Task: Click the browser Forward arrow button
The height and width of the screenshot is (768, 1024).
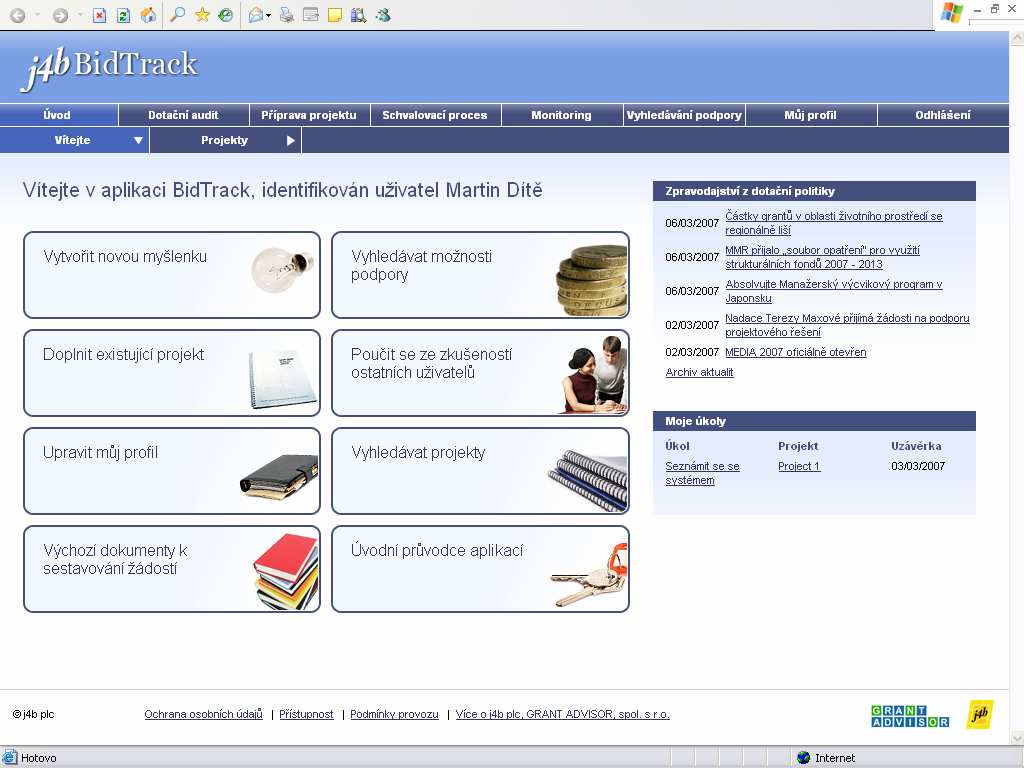Action: coord(60,15)
